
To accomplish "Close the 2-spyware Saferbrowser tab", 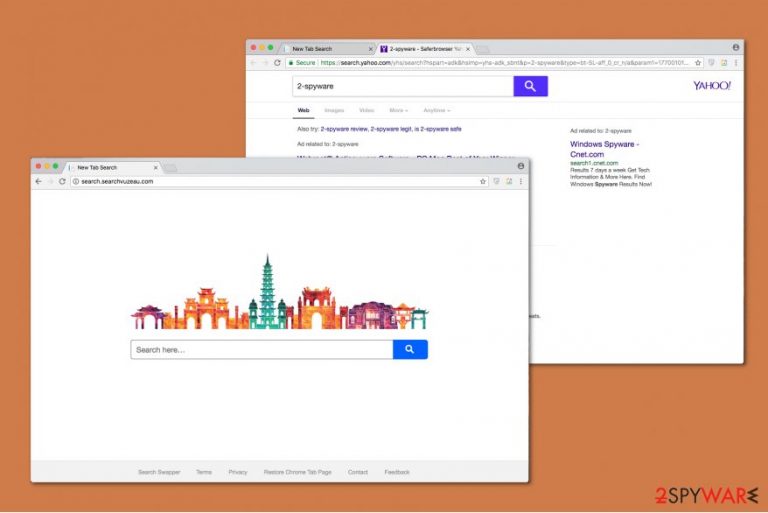I will pyautogui.click(x=468, y=49).
